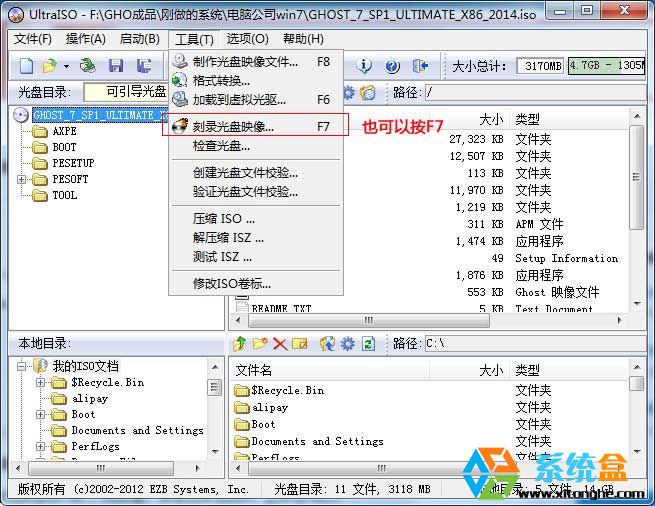Click the Open file folder toolbar icon
This screenshot has width=655, height=506.
pyautogui.click(x=49, y=66)
